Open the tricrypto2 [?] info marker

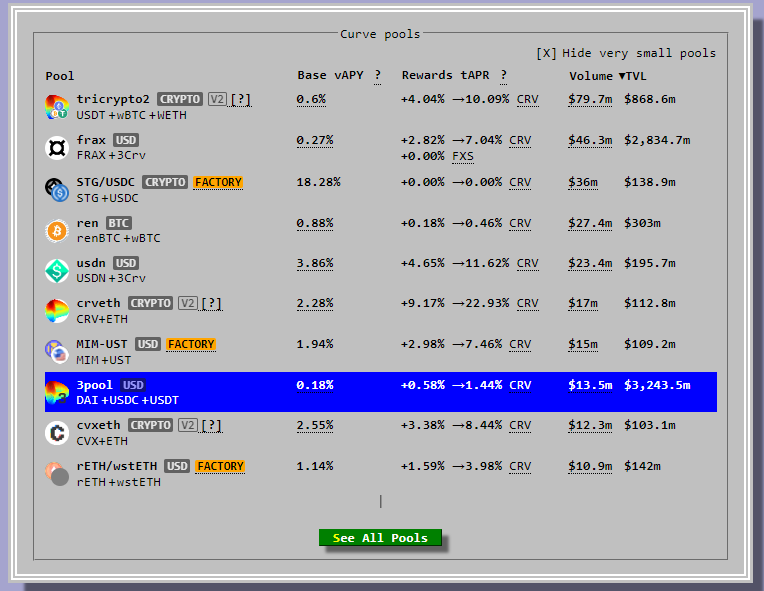click(x=241, y=99)
